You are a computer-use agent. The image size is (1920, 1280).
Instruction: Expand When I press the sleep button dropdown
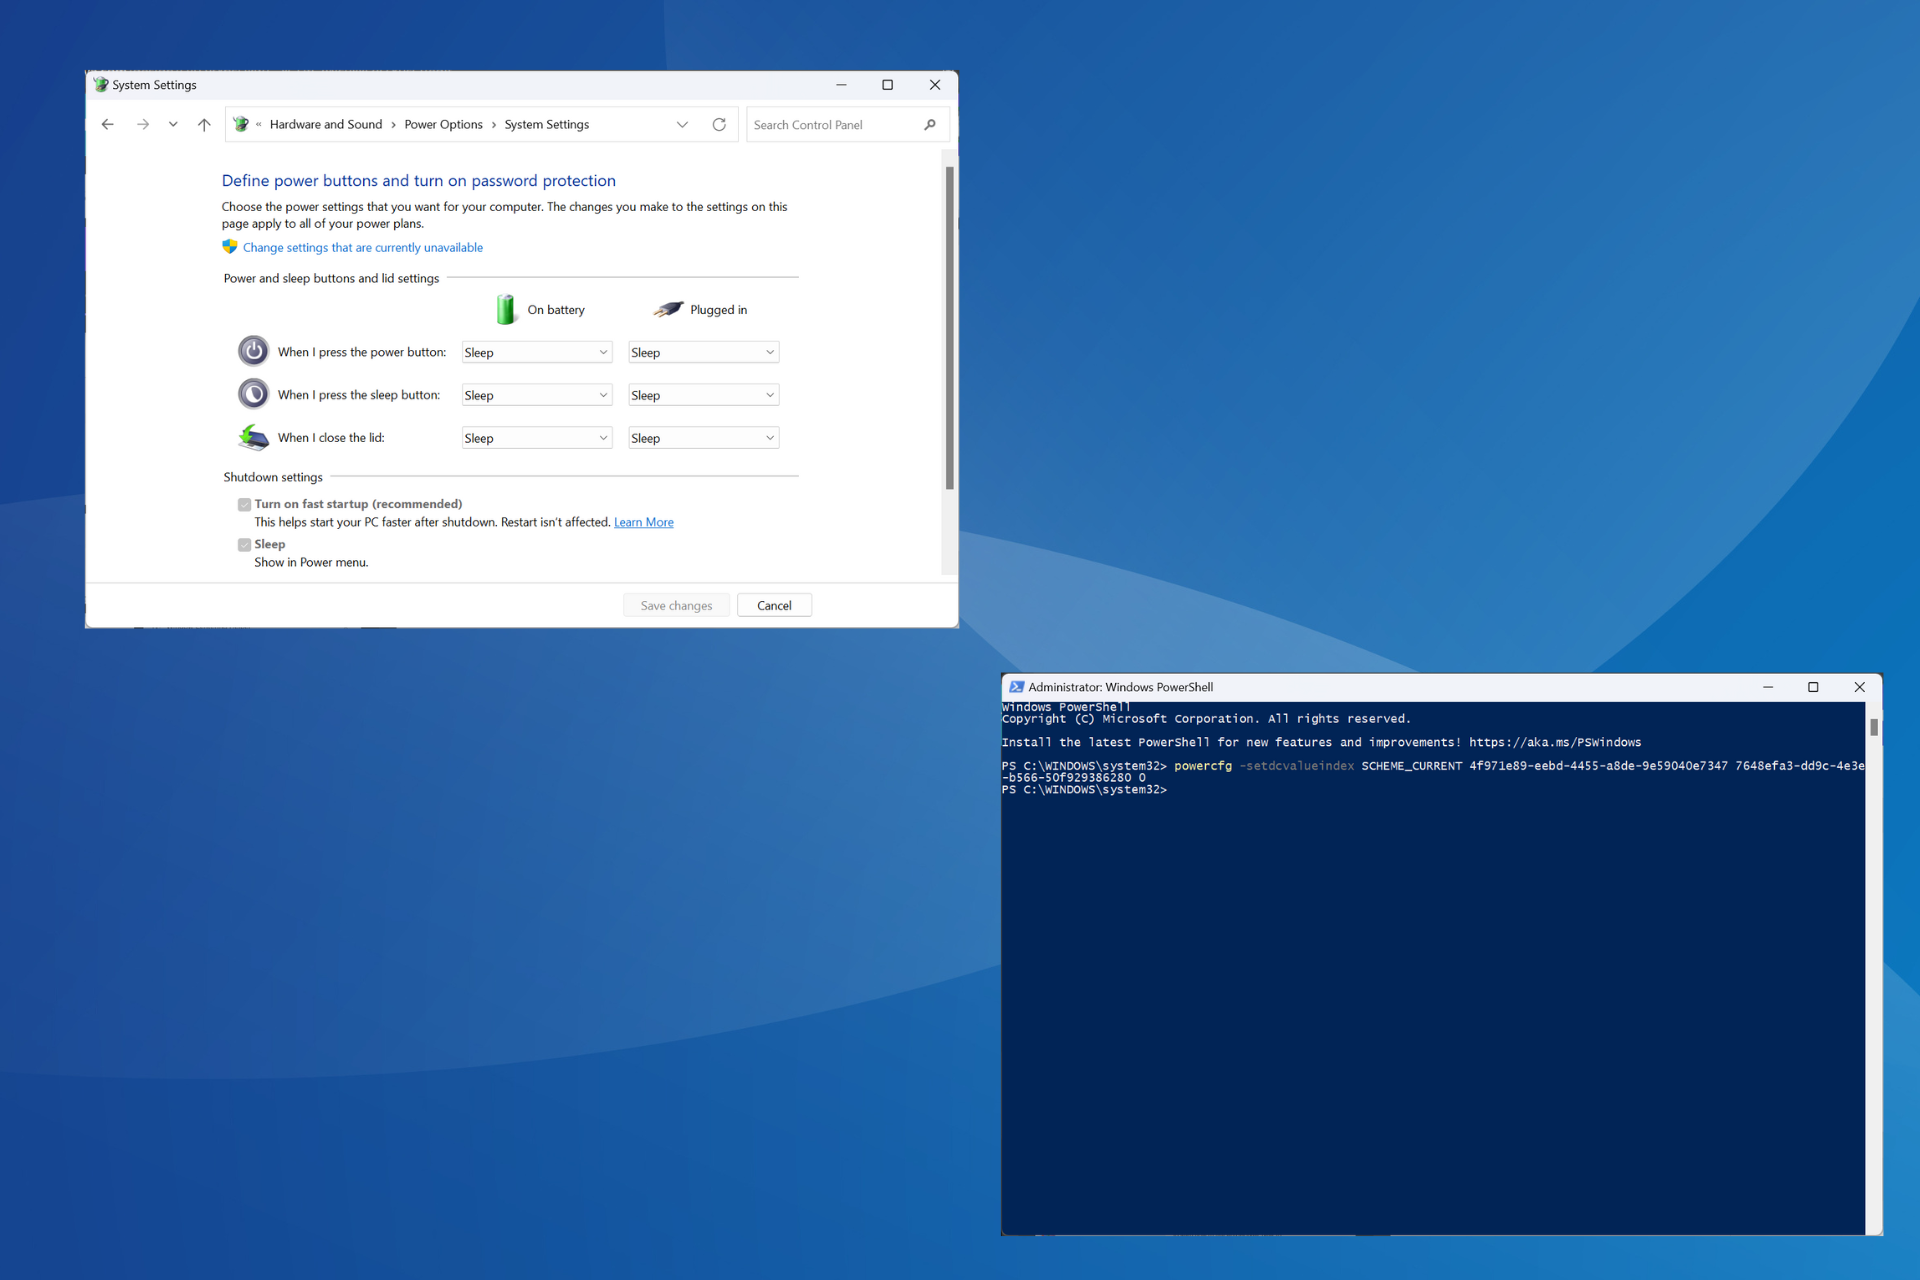537,394
